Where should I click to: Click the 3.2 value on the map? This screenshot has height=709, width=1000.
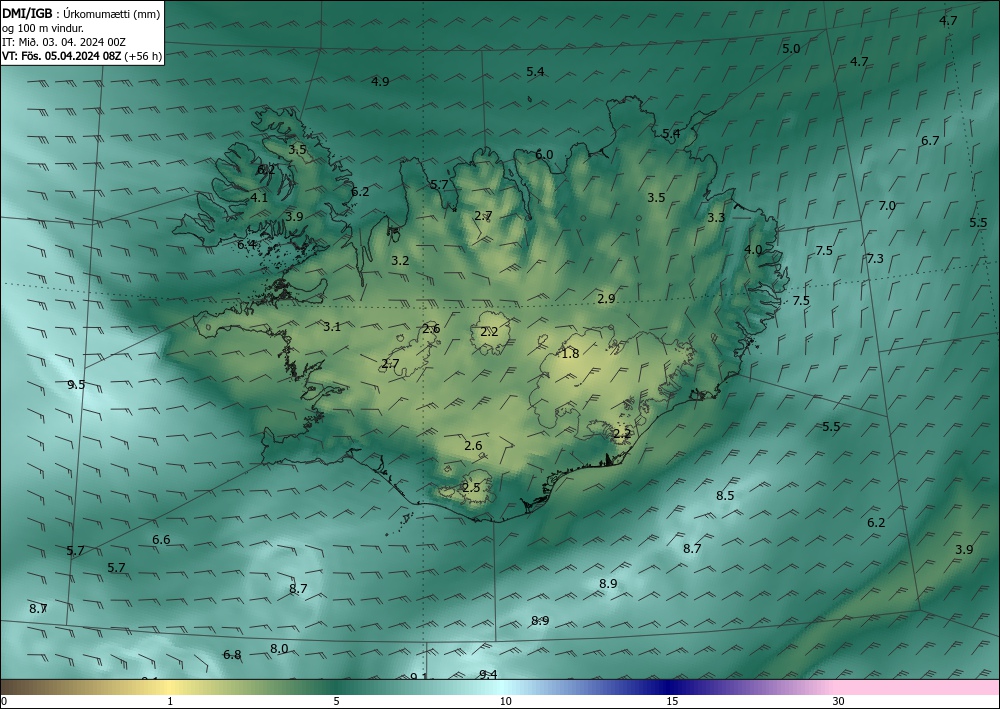pos(400,261)
